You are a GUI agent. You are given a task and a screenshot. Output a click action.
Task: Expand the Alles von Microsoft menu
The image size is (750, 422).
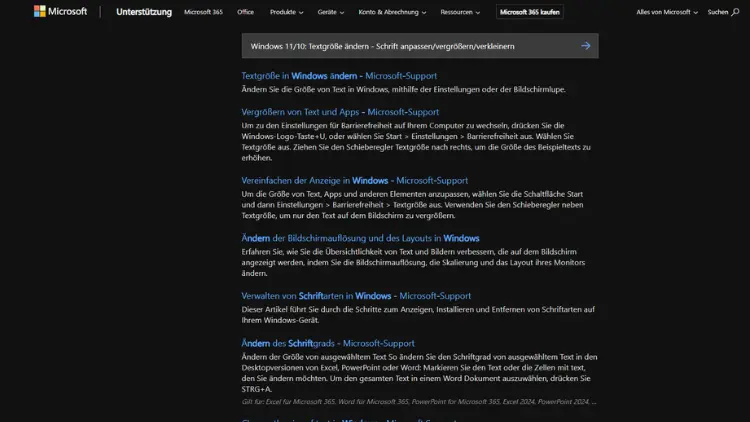coord(666,12)
